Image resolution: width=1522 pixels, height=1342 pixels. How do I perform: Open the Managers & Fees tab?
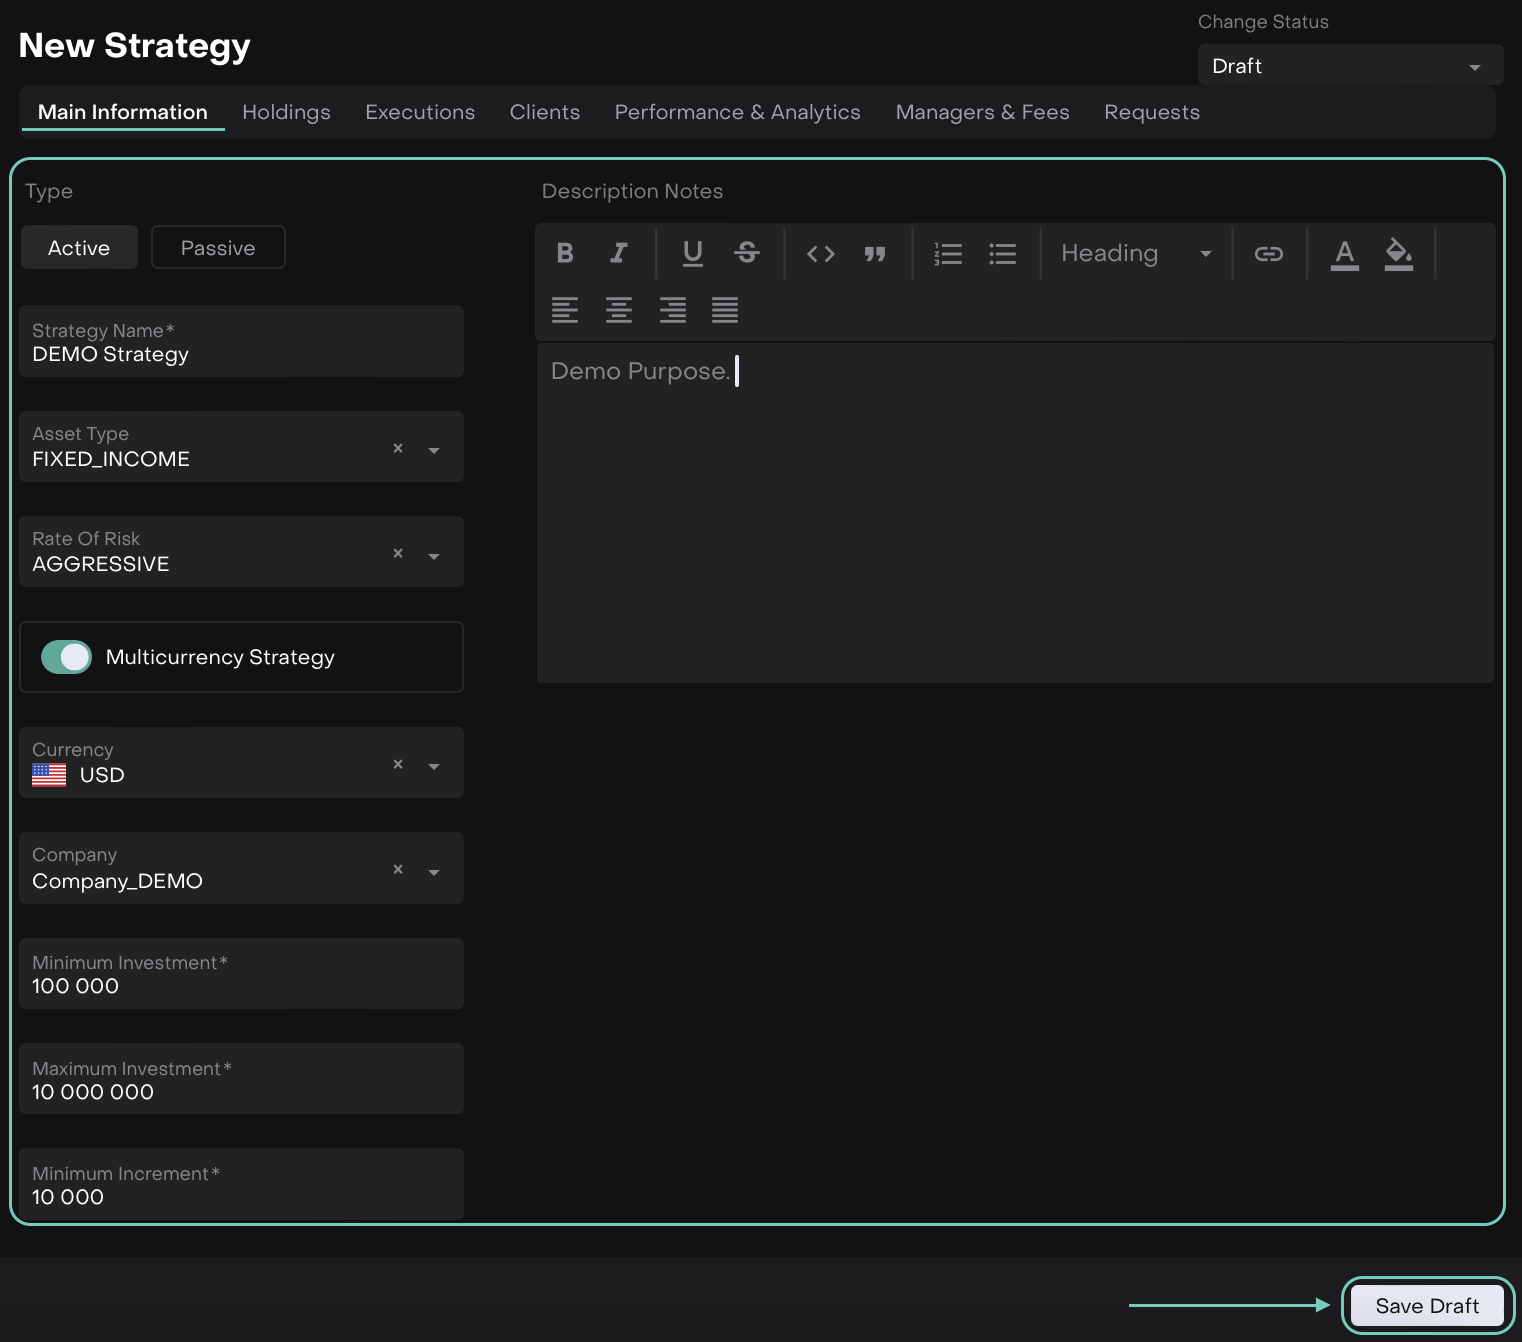click(x=982, y=112)
